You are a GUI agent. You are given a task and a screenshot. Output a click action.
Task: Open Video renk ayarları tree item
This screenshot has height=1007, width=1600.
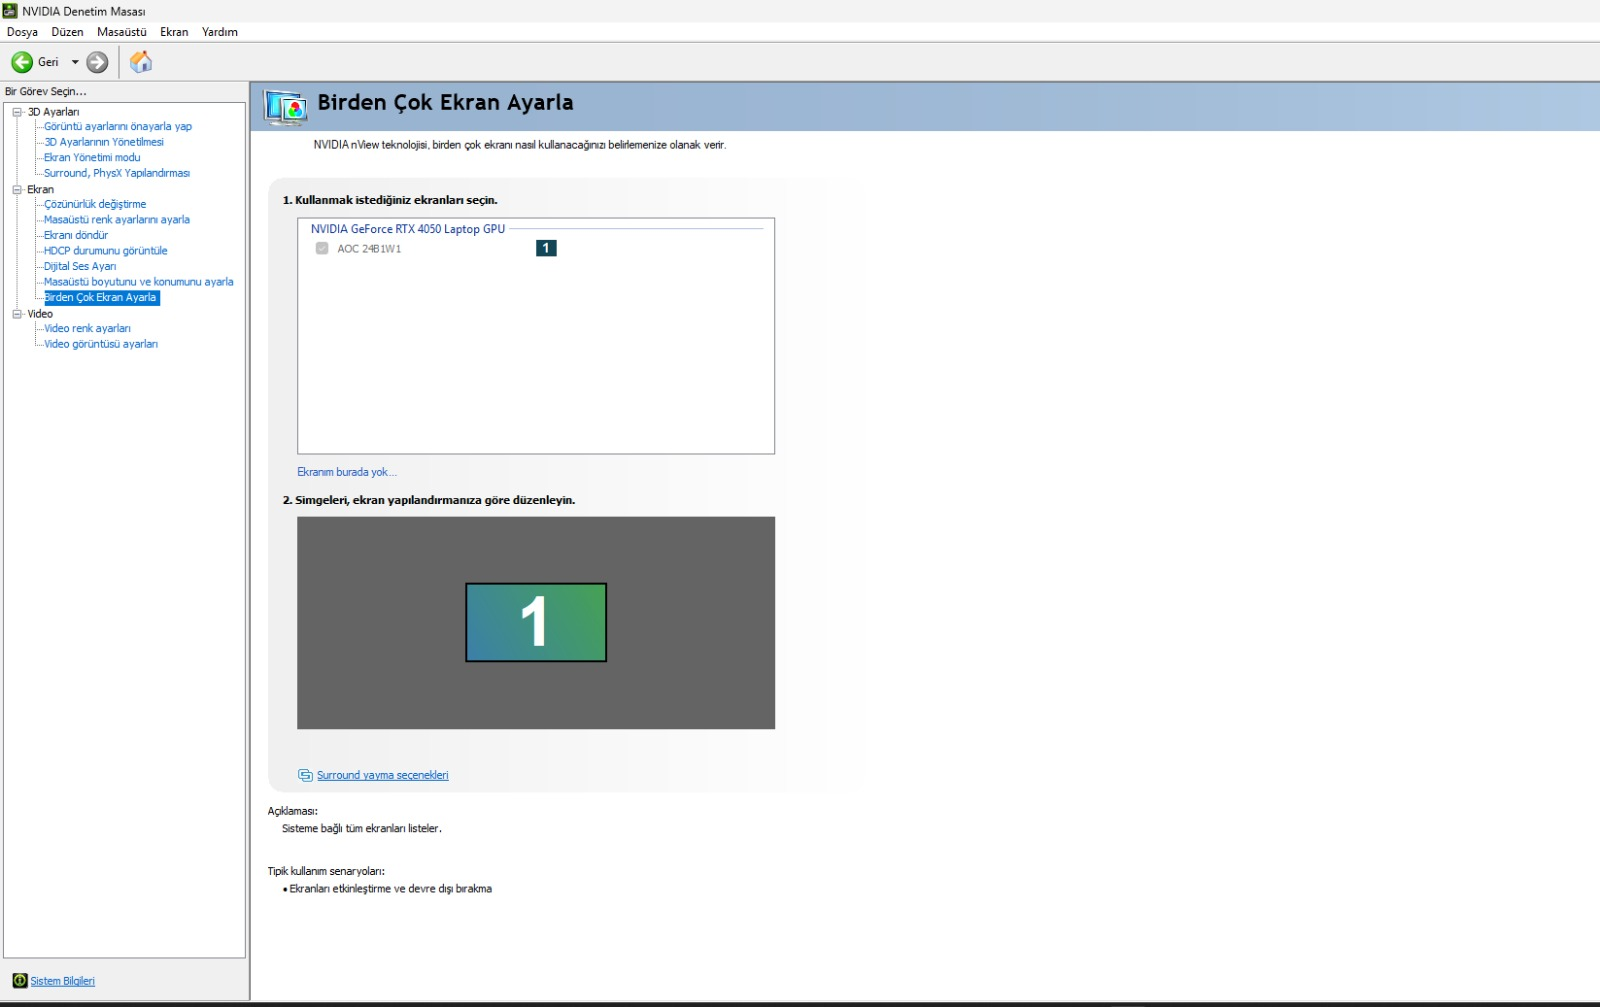coord(87,328)
